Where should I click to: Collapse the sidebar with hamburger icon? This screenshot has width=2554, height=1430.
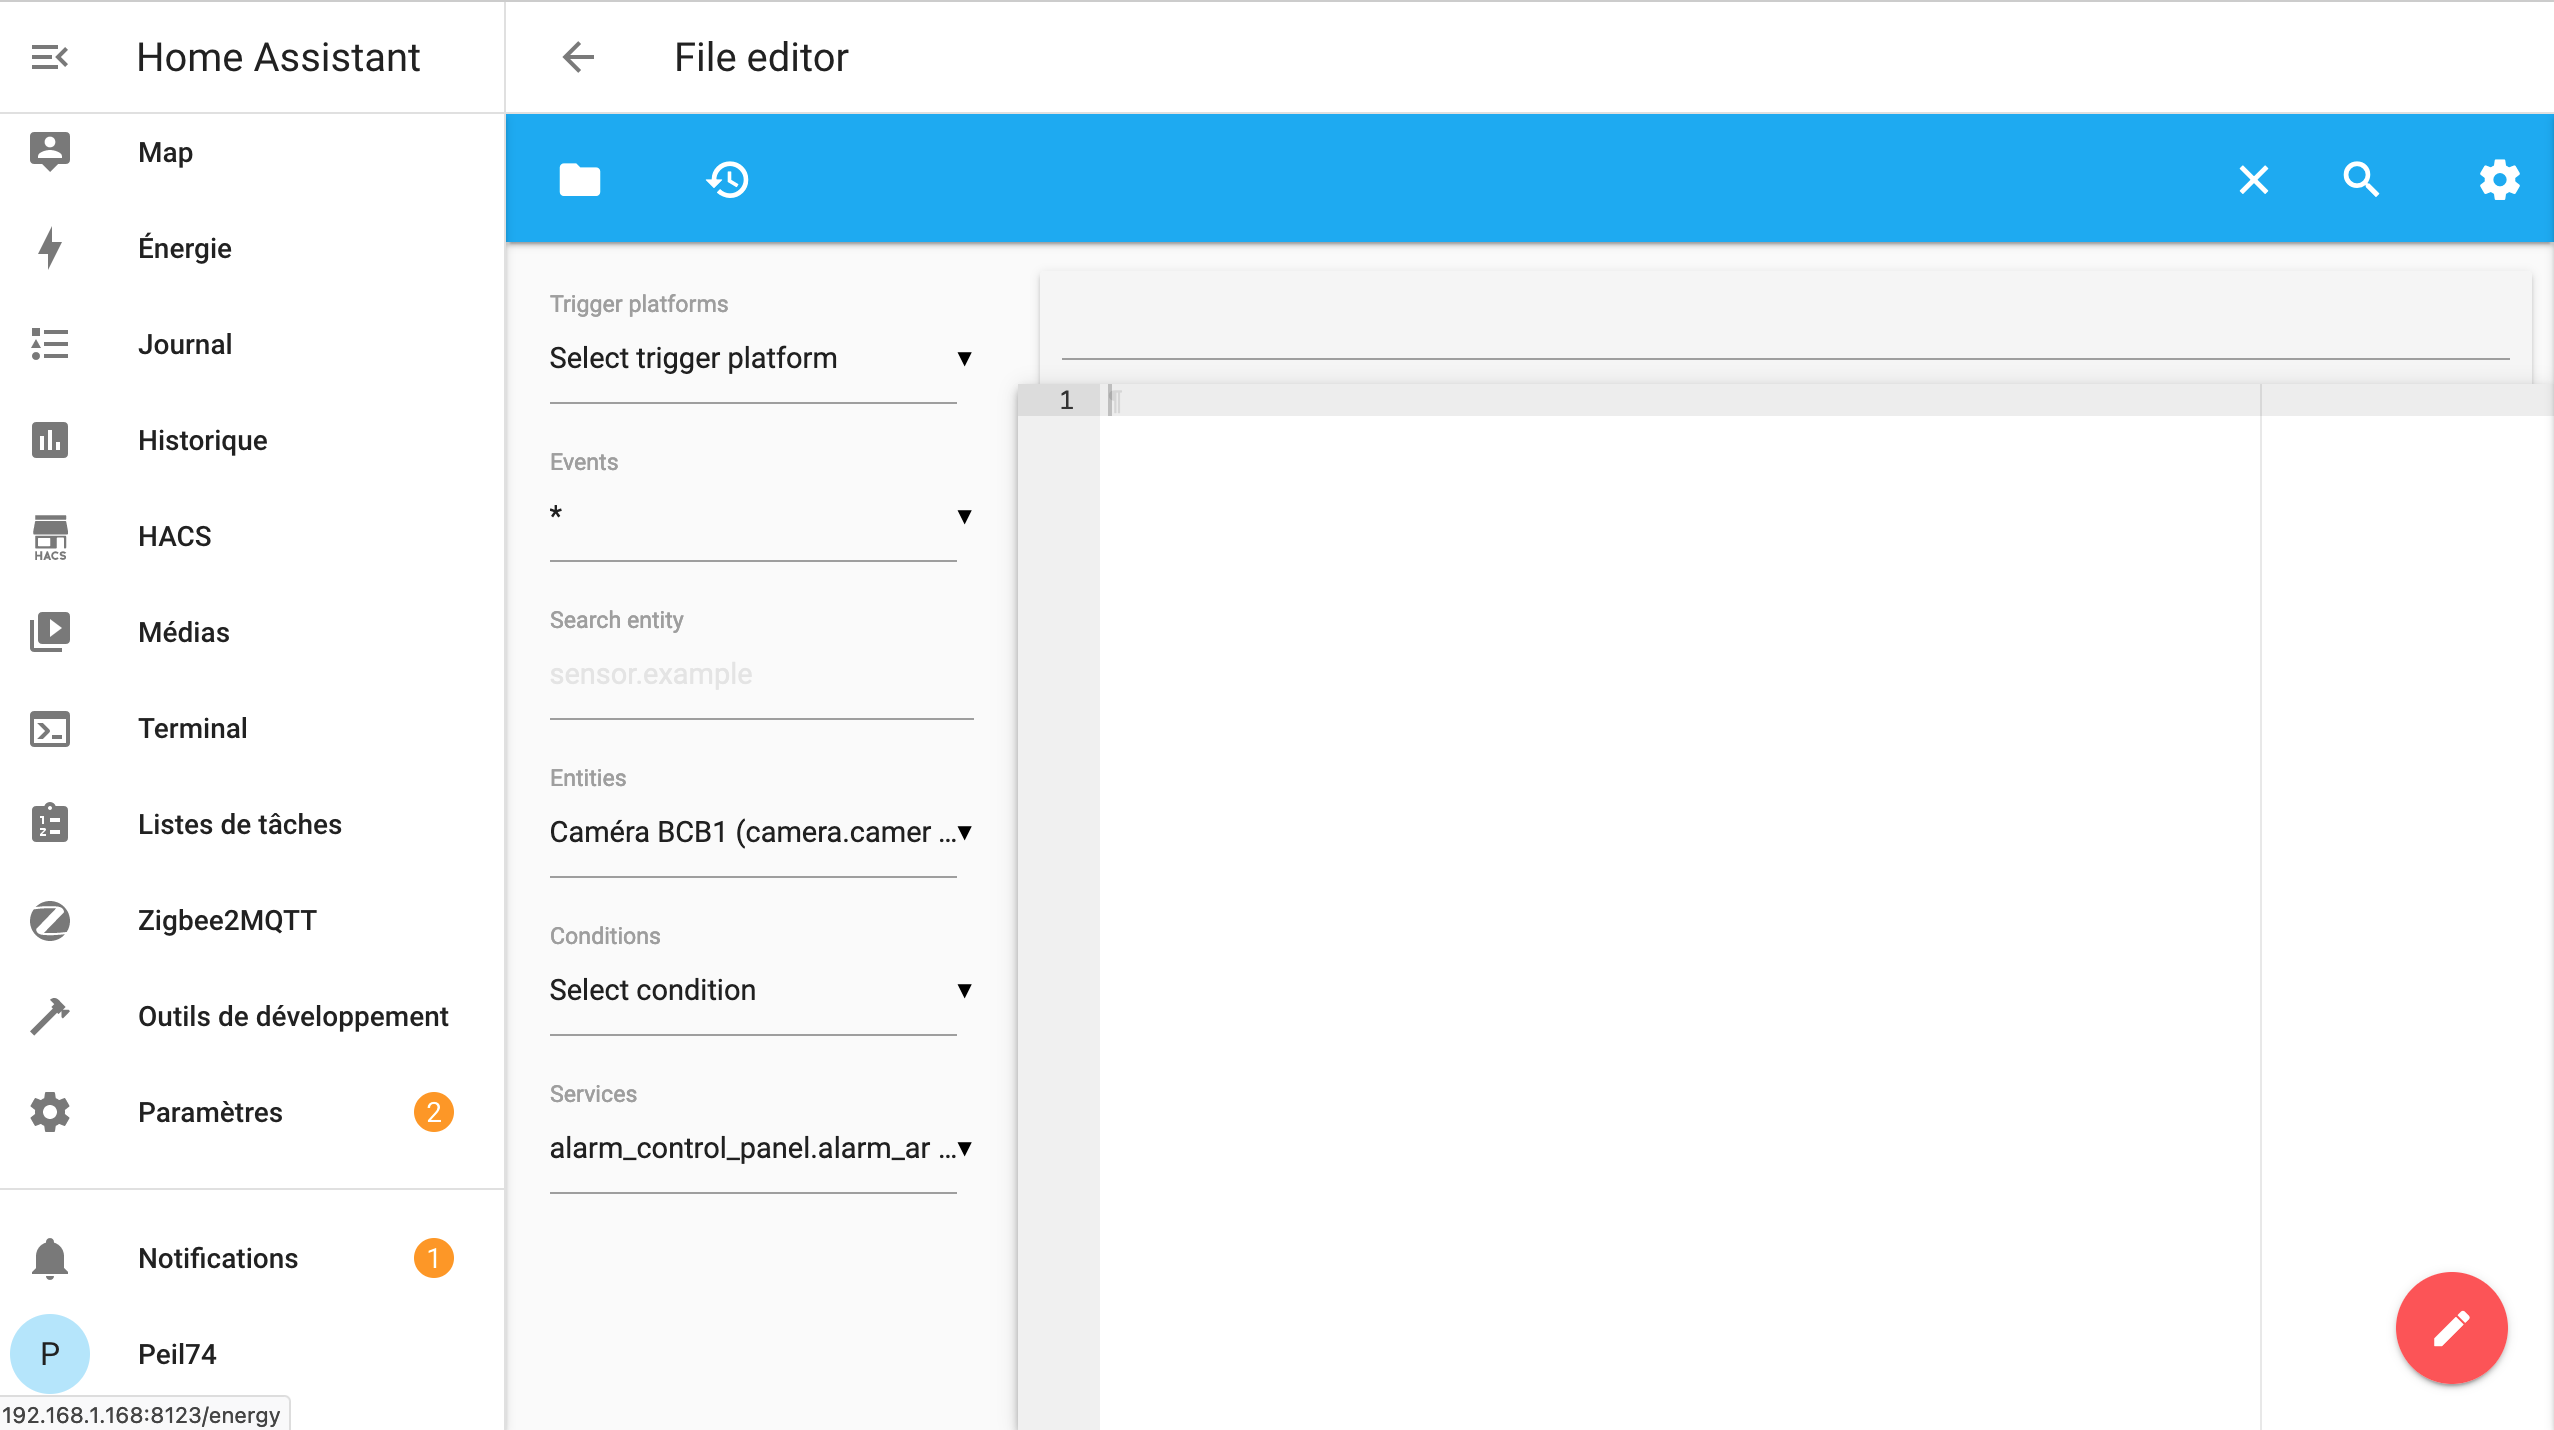(49, 57)
